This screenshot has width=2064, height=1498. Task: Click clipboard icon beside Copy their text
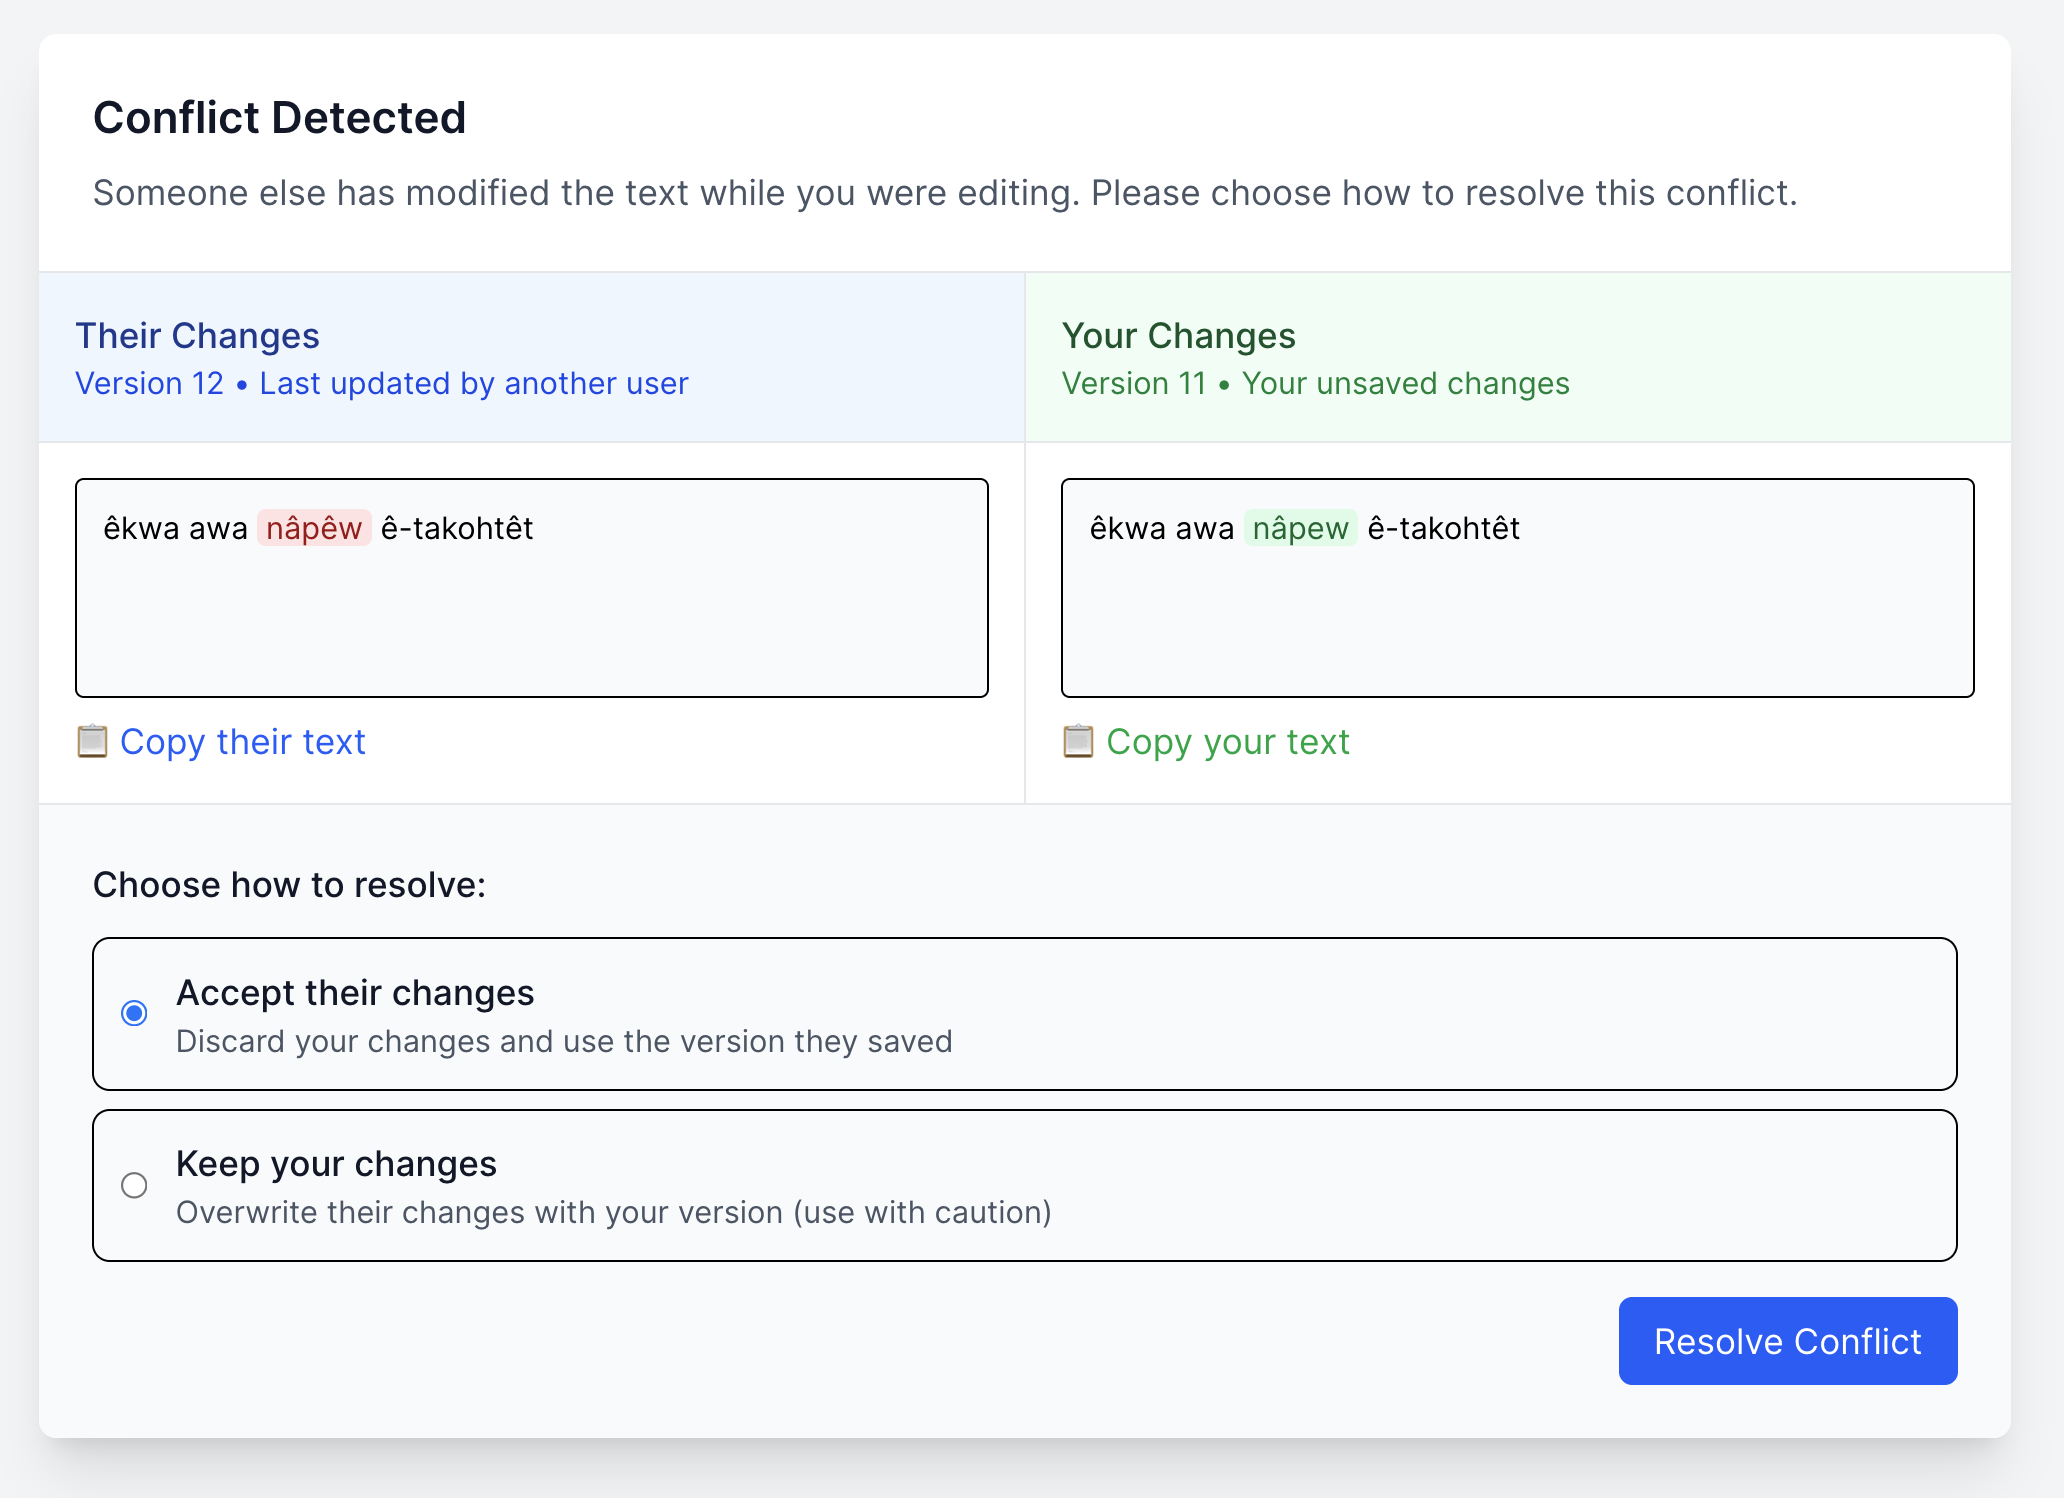[92, 742]
